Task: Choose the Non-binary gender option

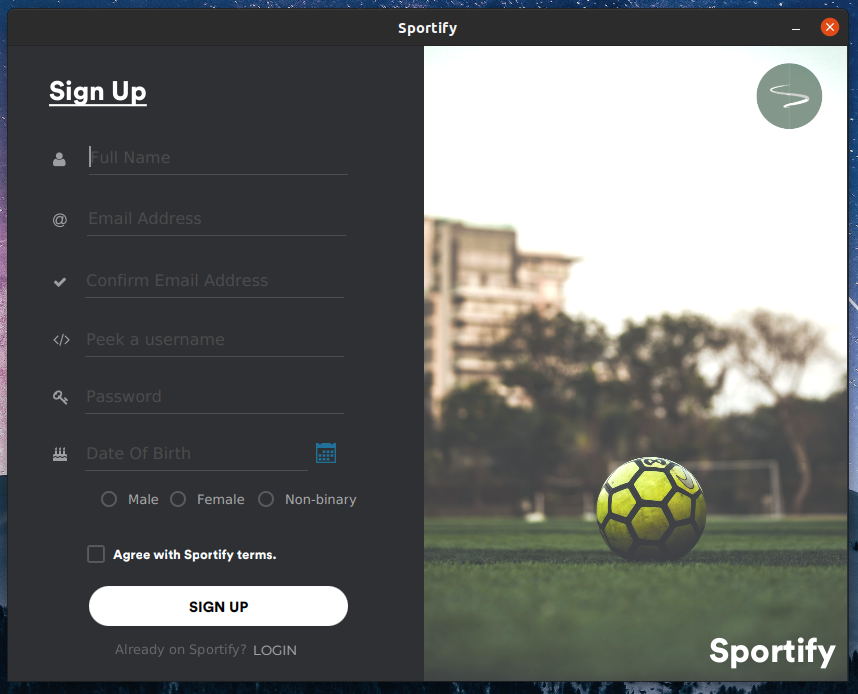Action: tap(266, 499)
